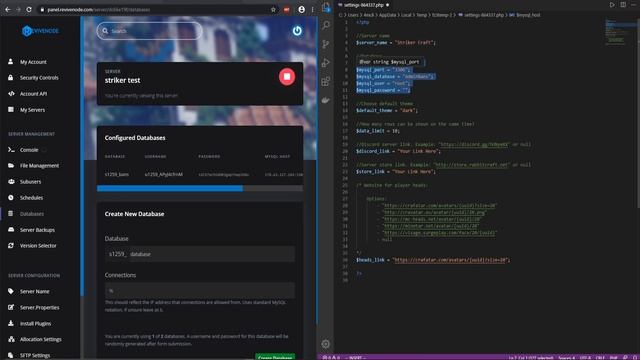Click the configured databases horizontal scrollbar
The width and height of the screenshot is (640, 360).
(170, 188)
